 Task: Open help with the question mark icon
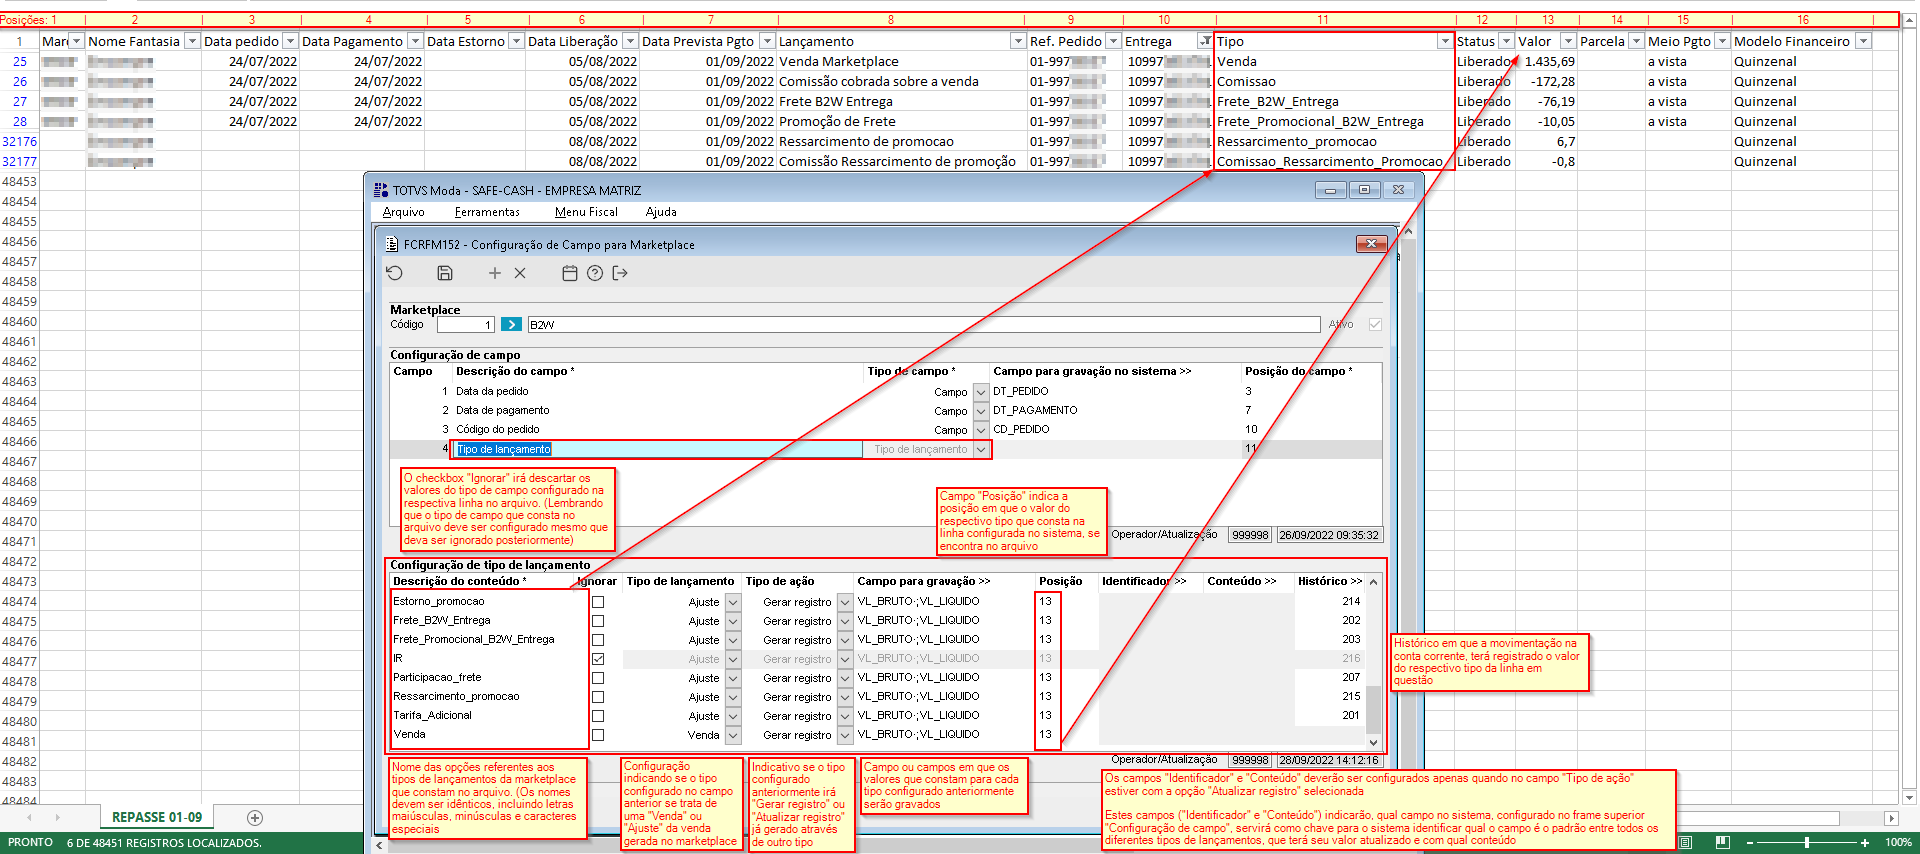click(595, 273)
